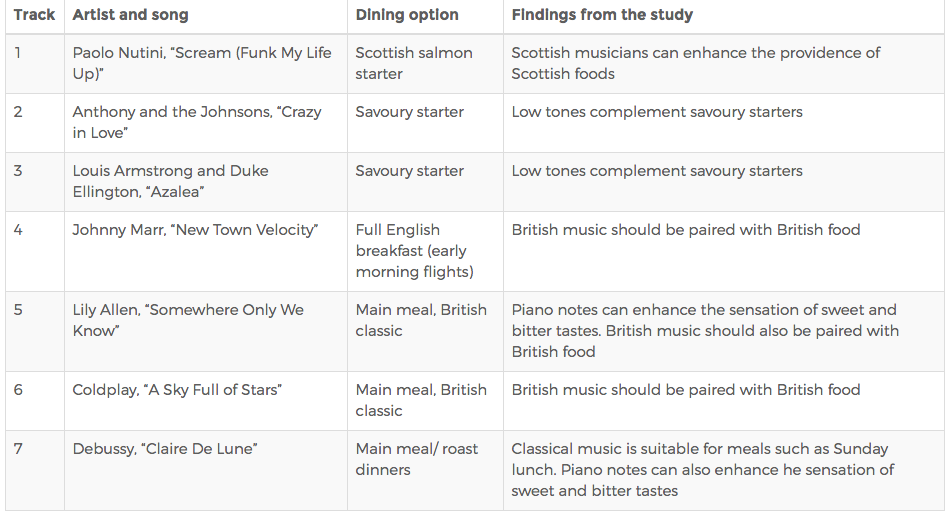This screenshot has height=511, width=950.
Task: Click track number 7 cell
Action: tap(18, 449)
